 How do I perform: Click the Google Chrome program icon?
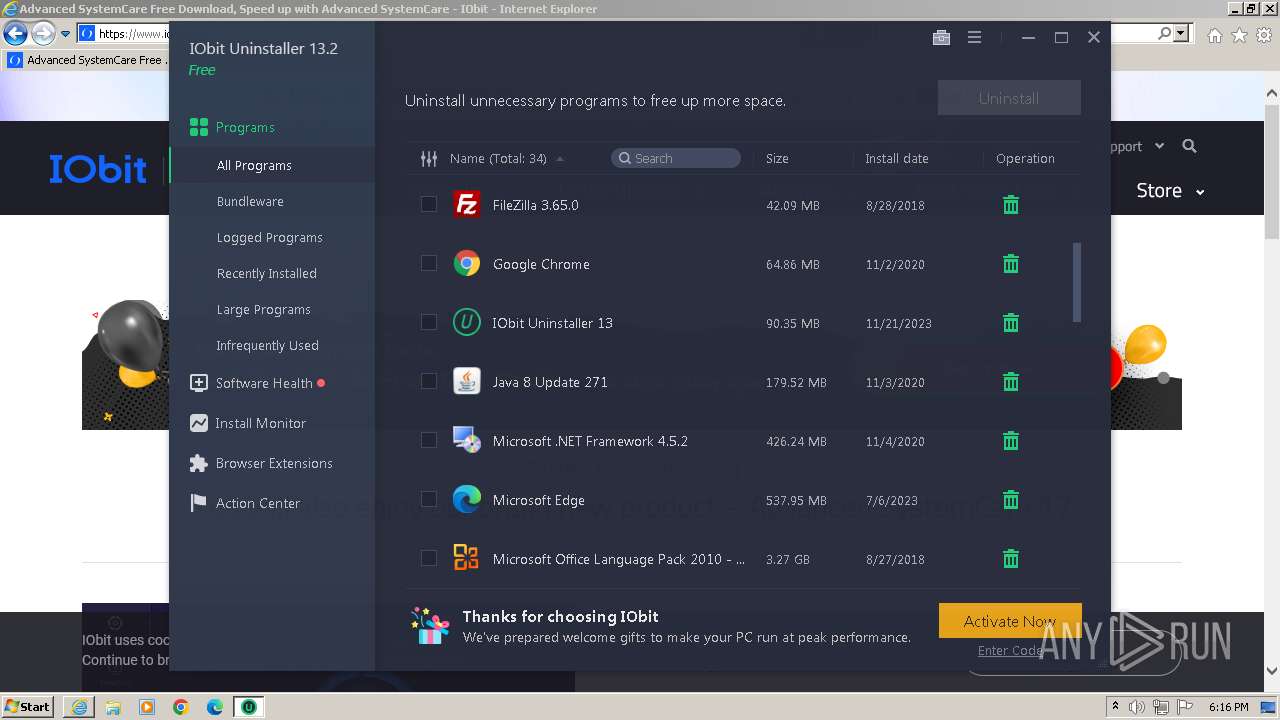coord(466,264)
